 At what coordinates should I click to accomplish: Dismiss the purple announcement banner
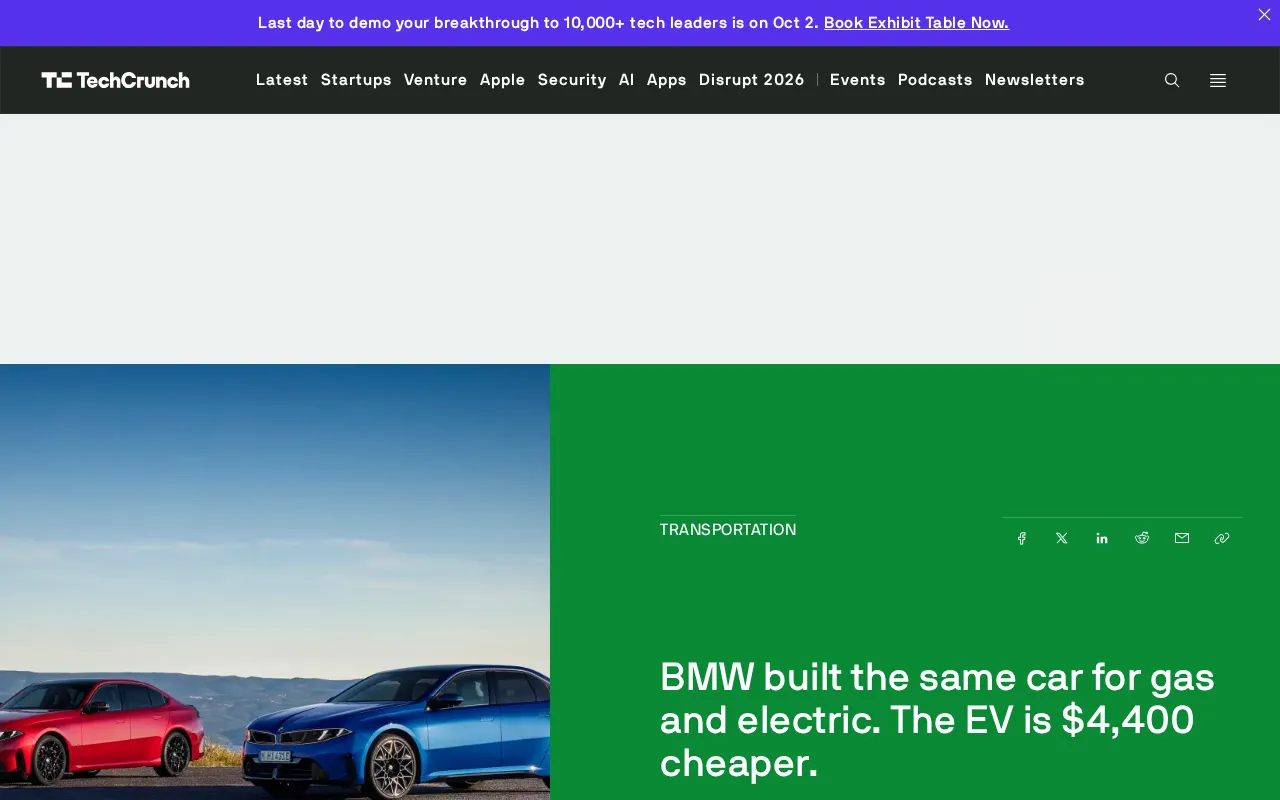(x=1264, y=15)
